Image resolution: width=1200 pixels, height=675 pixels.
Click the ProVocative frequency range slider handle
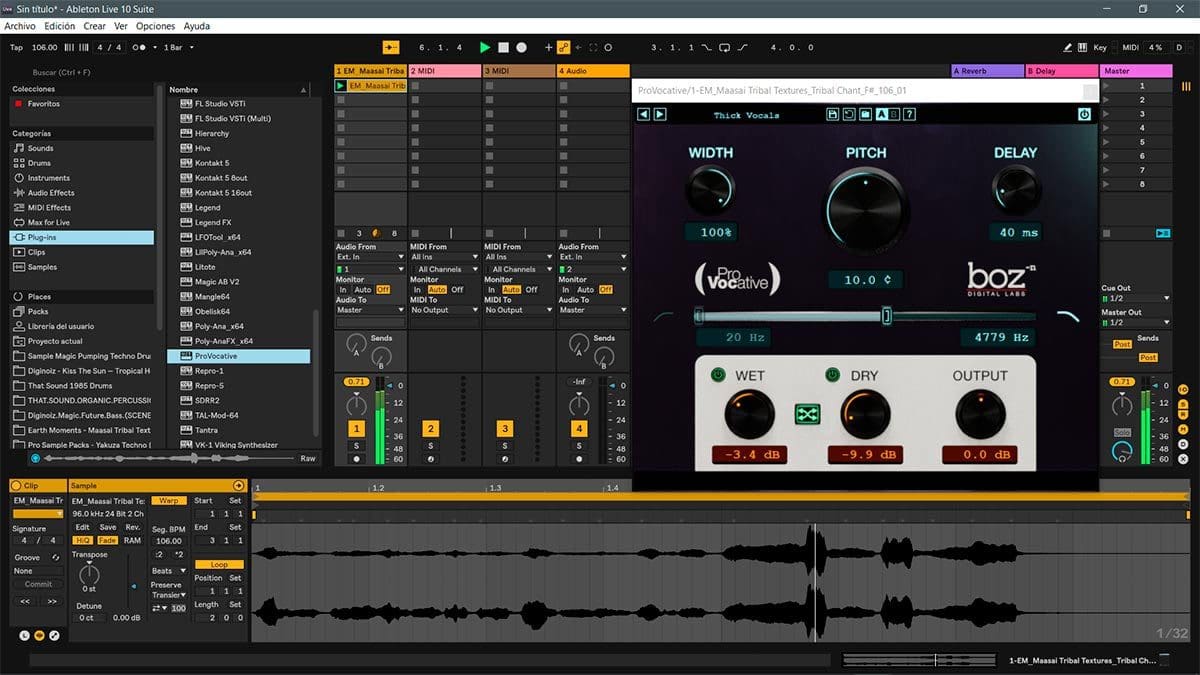(886, 316)
